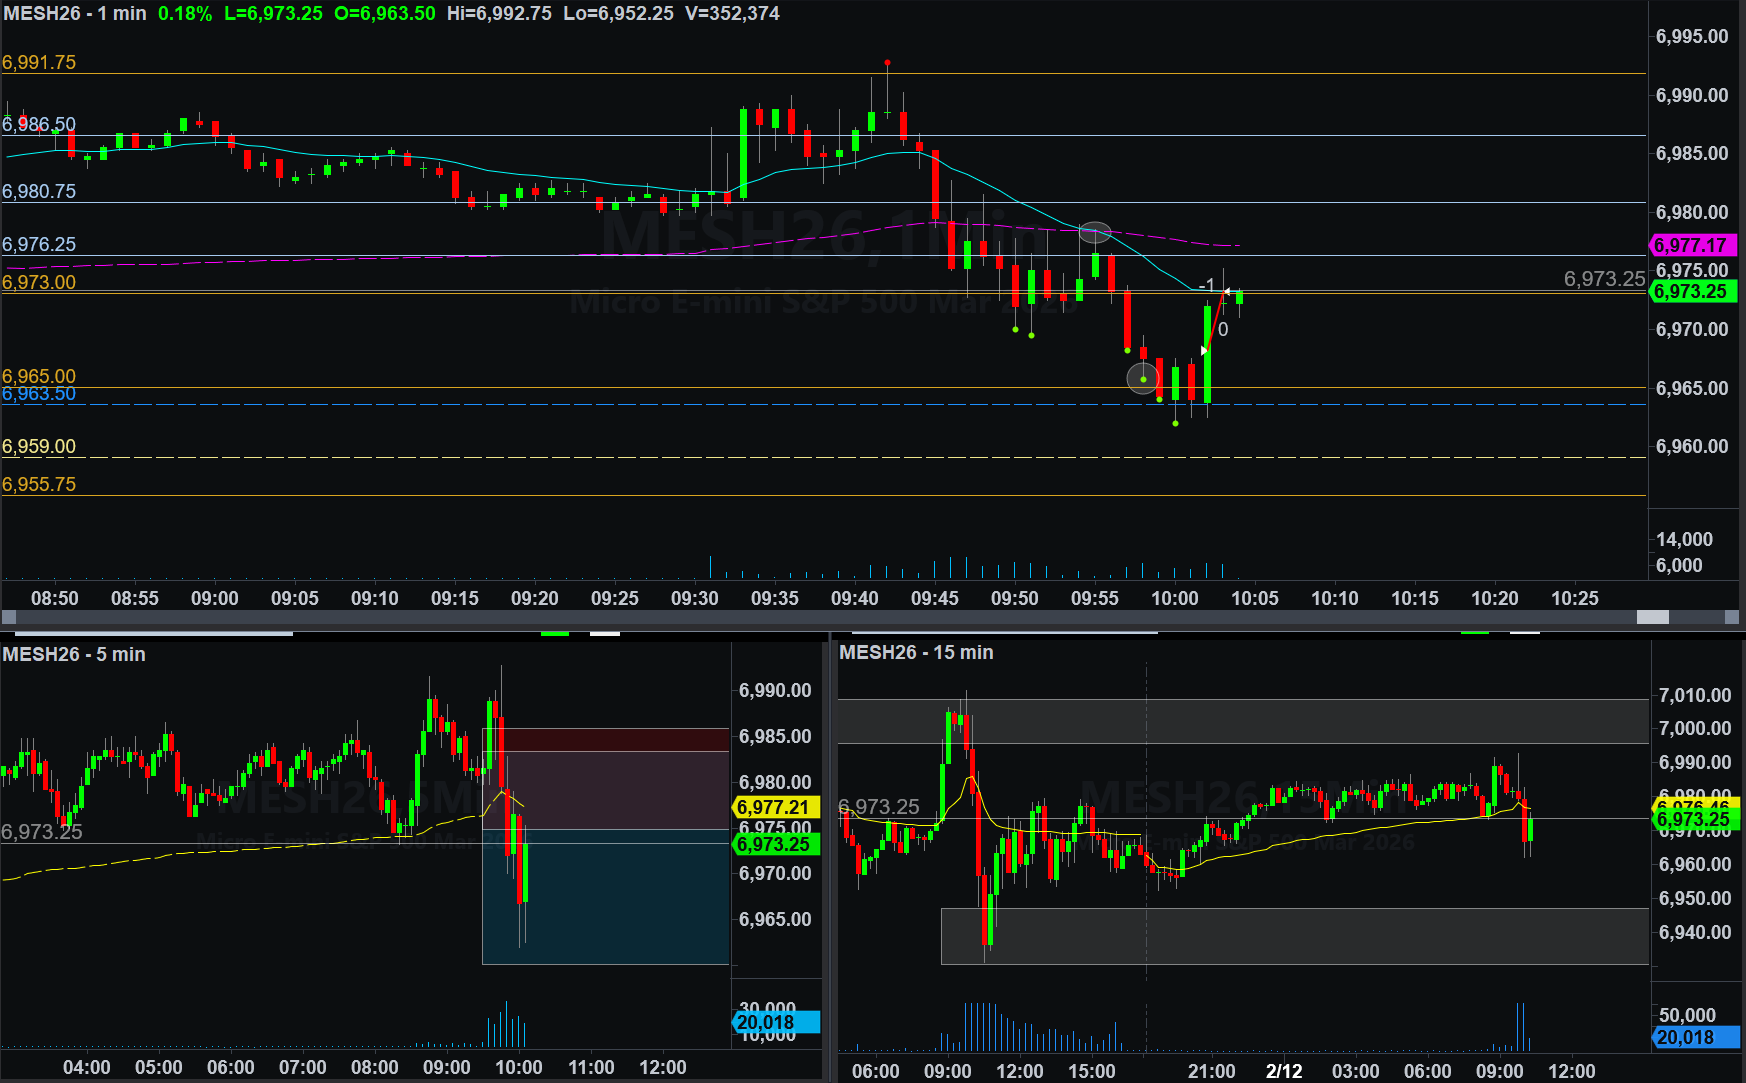
Task: Click the yellow 6,977.21 tag on 5 min chart
Action: [x=775, y=807]
